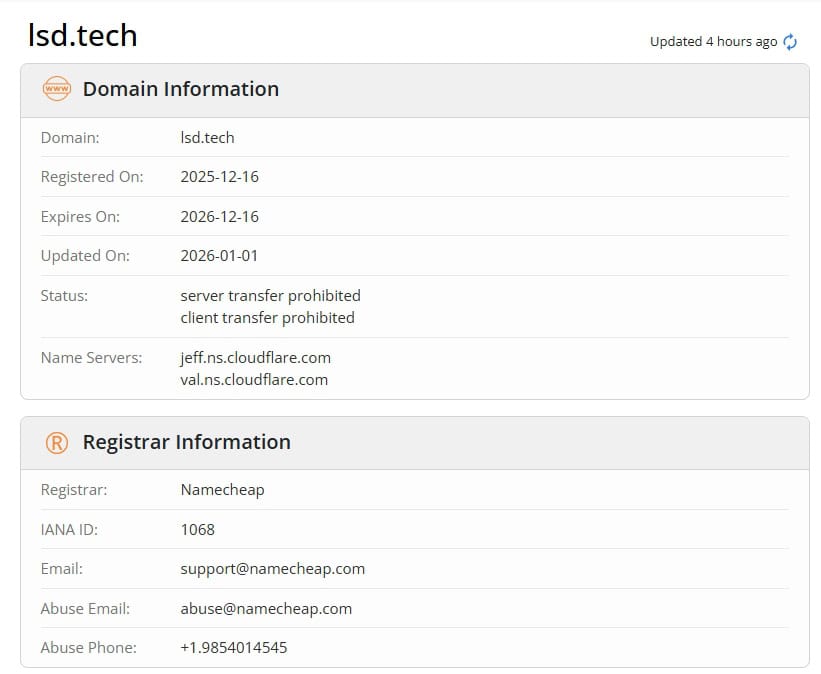The width and height of the screenshot is (821, 674).
Task: Click the refresh icon beside Updated 4 hours ago
Action: [x=790, y=42]
